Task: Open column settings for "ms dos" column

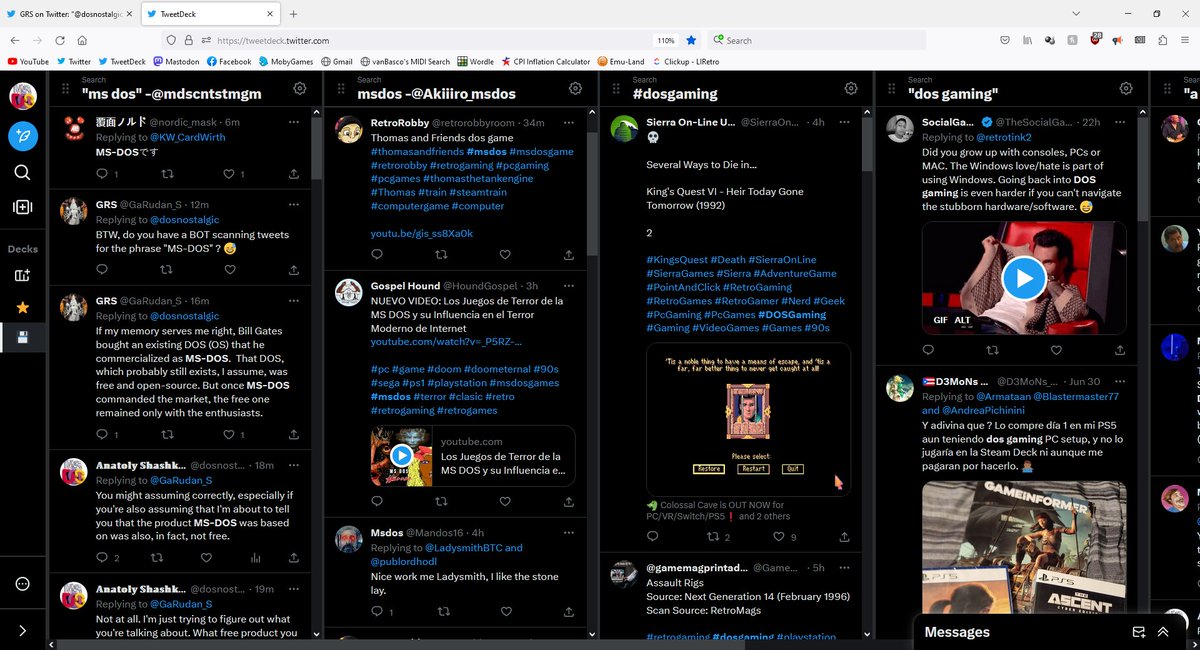Action: pyautogui.click(x=299, y=88)
